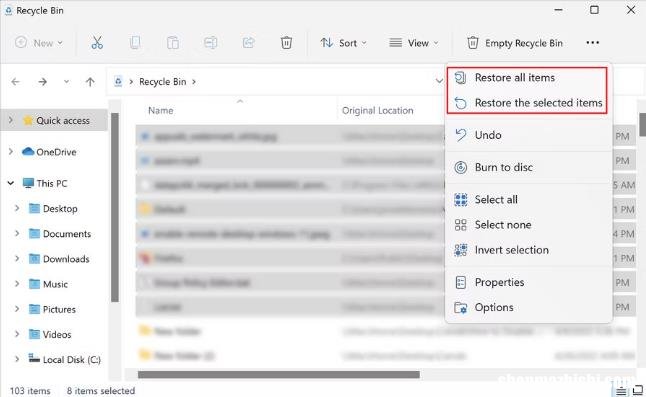Image resolution: width=646 pixels, height=397 pixels.
Task: Click the Rename icon in toolbar
Action: pos(211,43)
